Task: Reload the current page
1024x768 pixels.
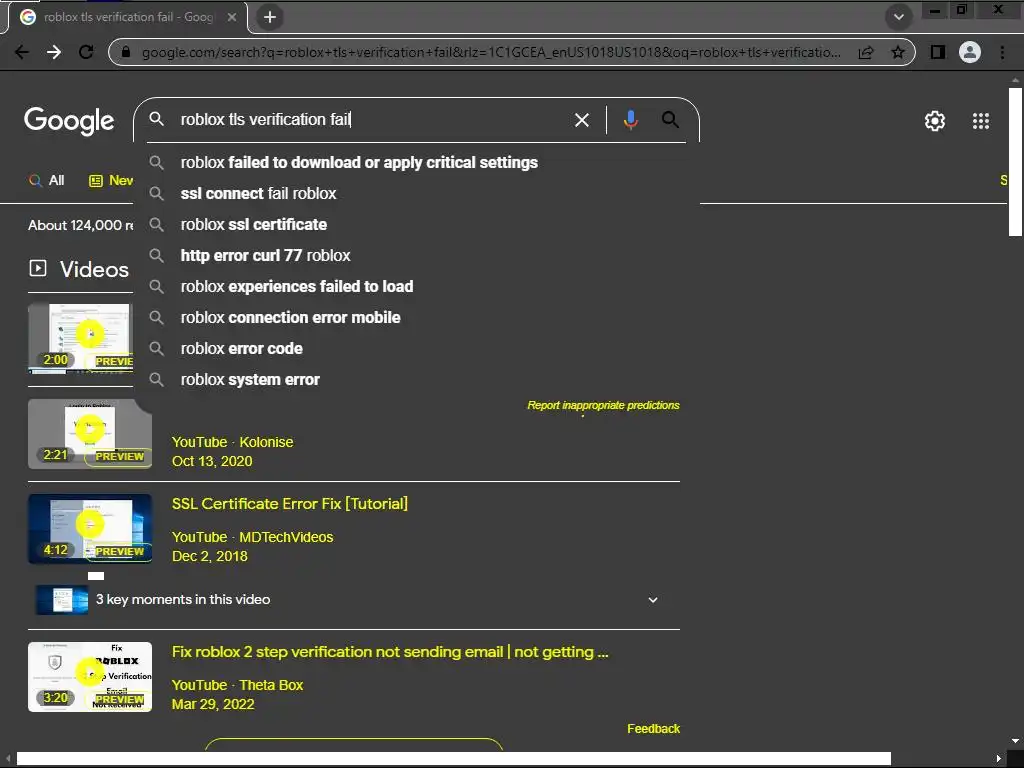Action: [x=86, y=52]
